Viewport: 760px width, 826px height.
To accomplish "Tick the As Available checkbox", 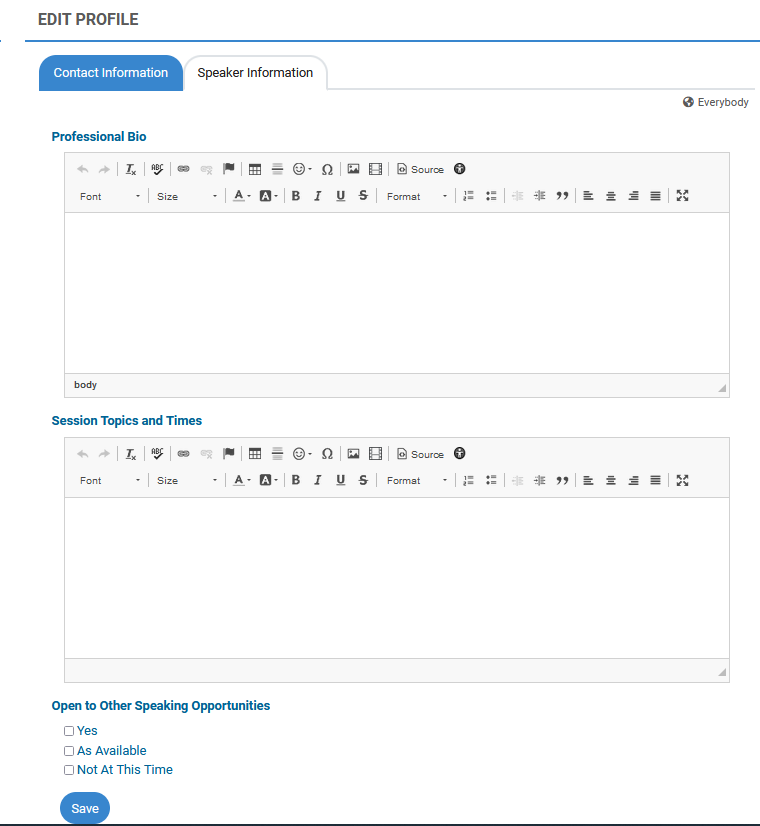I will pyautogui.click(x=69, y=751).
